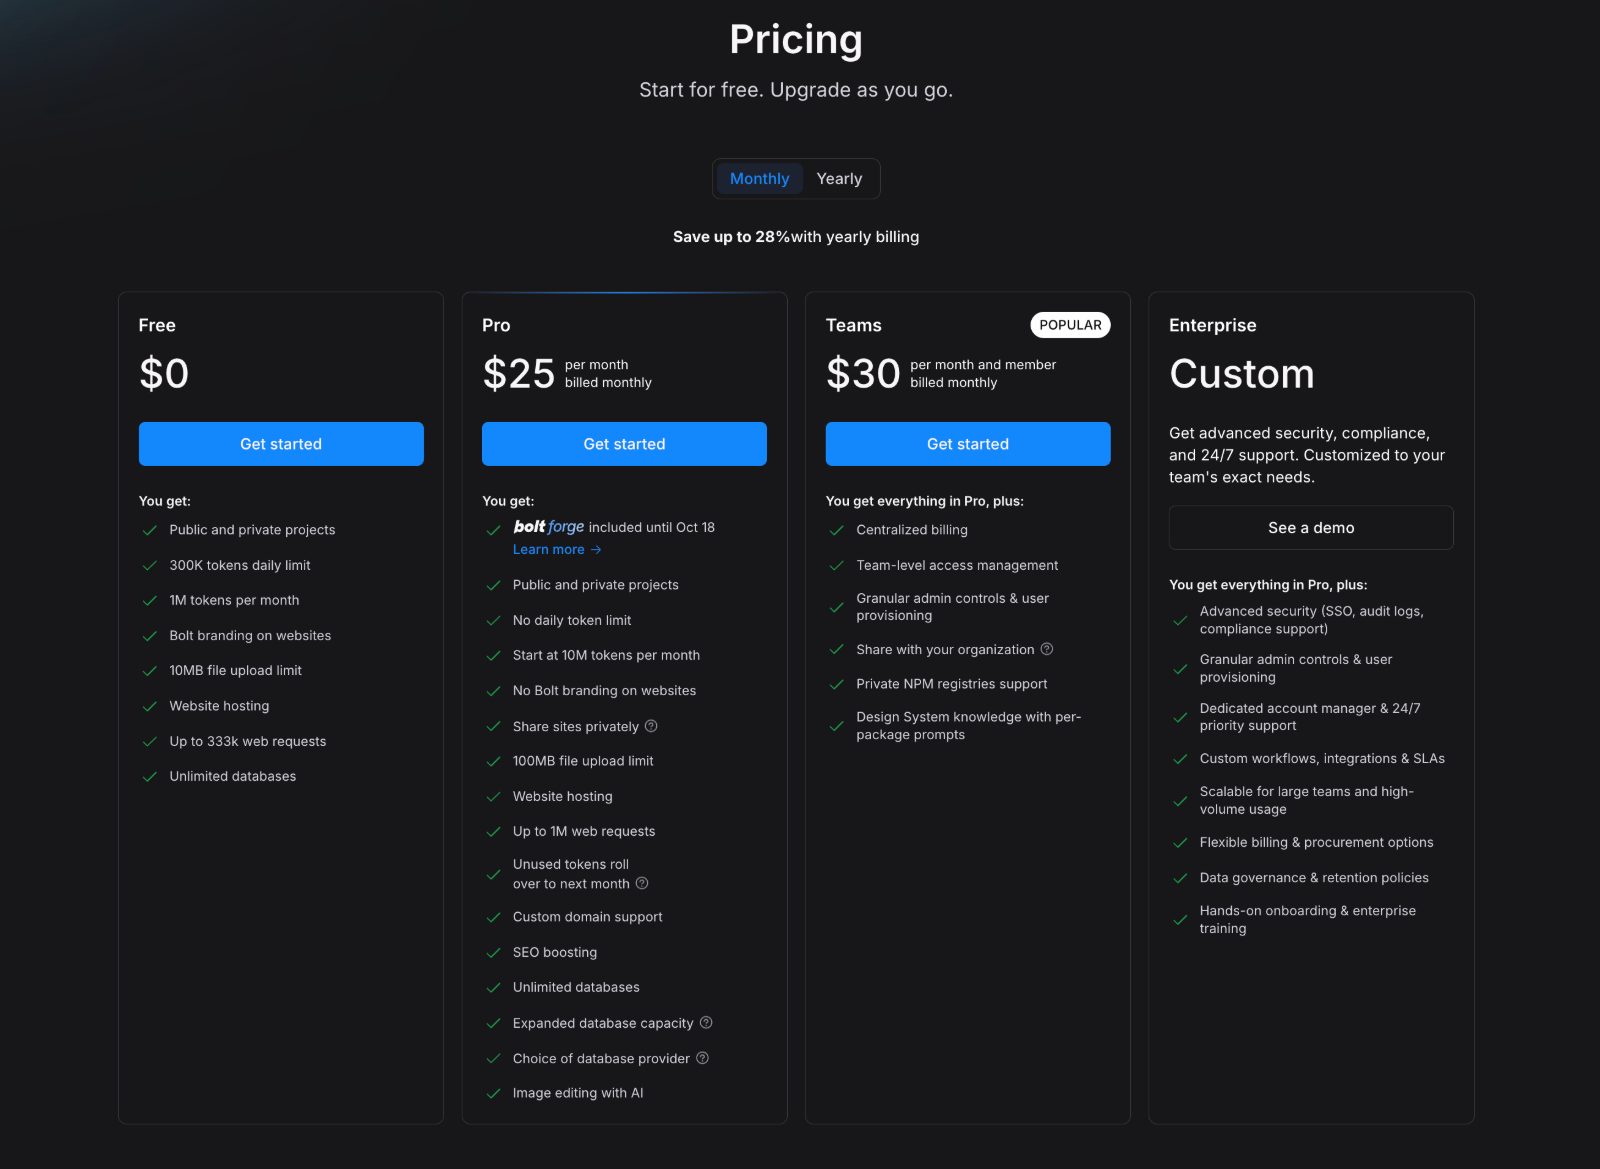This screenshot has height=1169, width=1600.
Task: Click the Image editing with AI feature
Action: pyautogui.click(x=578, y=1093)
